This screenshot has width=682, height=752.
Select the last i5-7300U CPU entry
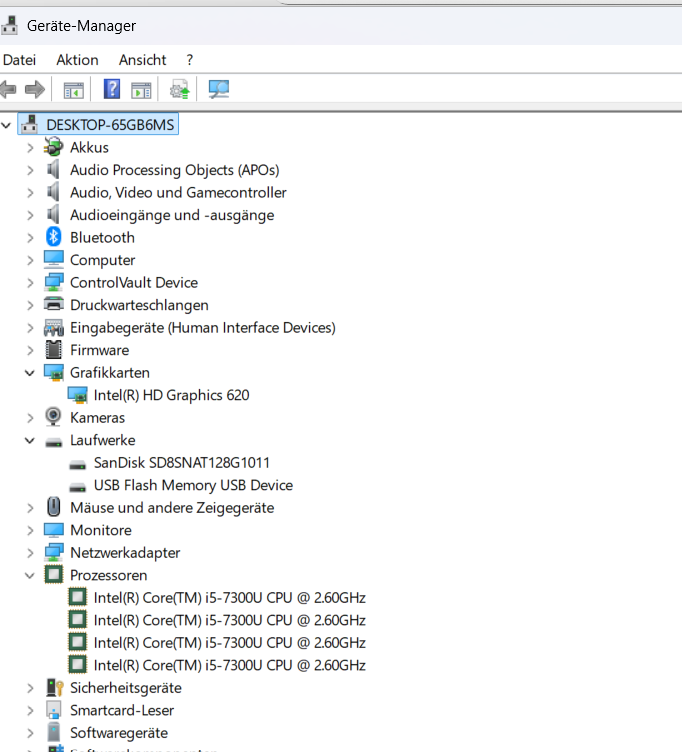(230, 665)
